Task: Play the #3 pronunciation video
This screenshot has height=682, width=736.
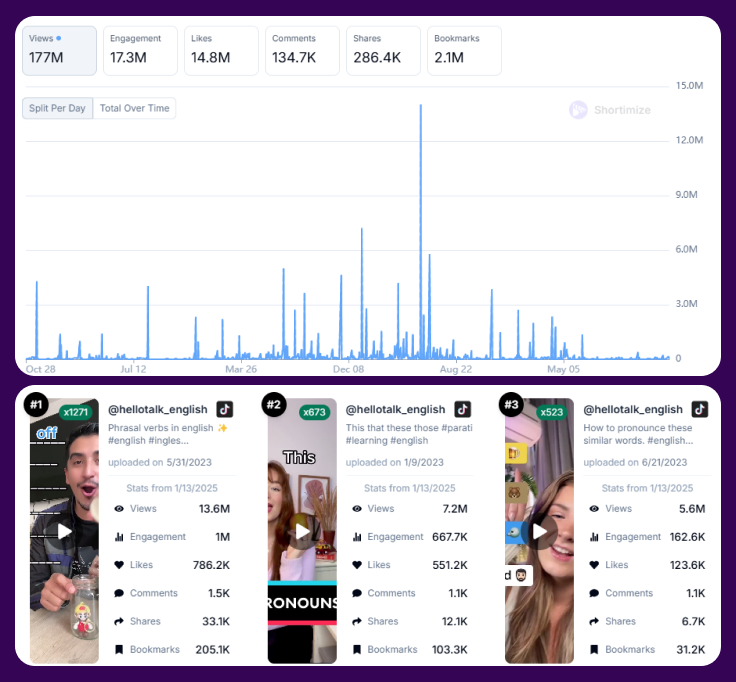Action: coord(539,531)
